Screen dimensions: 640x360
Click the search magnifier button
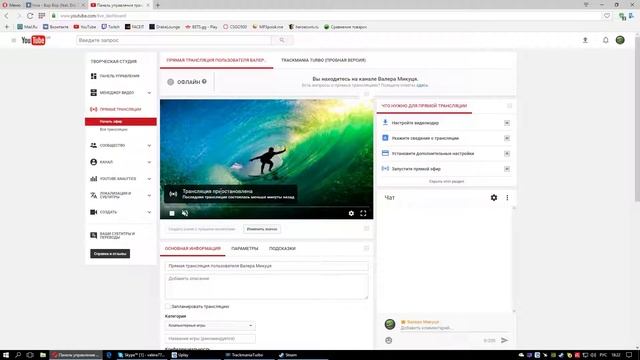tap(282, 40)
